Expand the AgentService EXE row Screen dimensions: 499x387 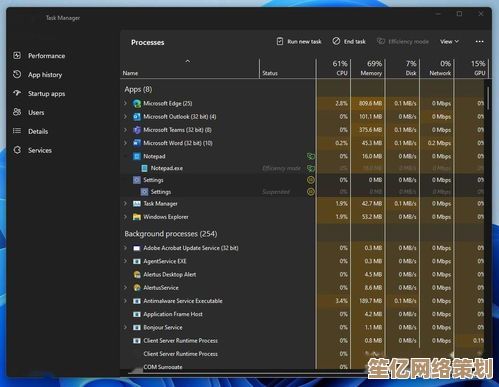[x=125, y=261]
